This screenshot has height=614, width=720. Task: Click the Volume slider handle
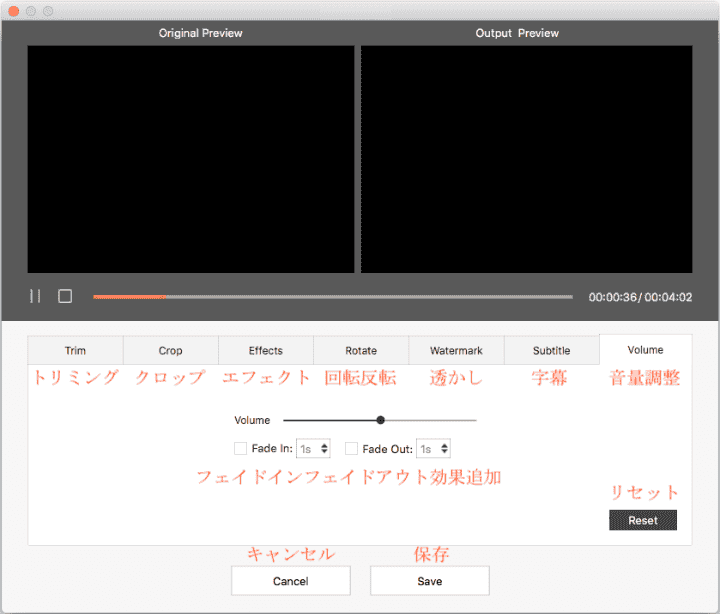380,420
